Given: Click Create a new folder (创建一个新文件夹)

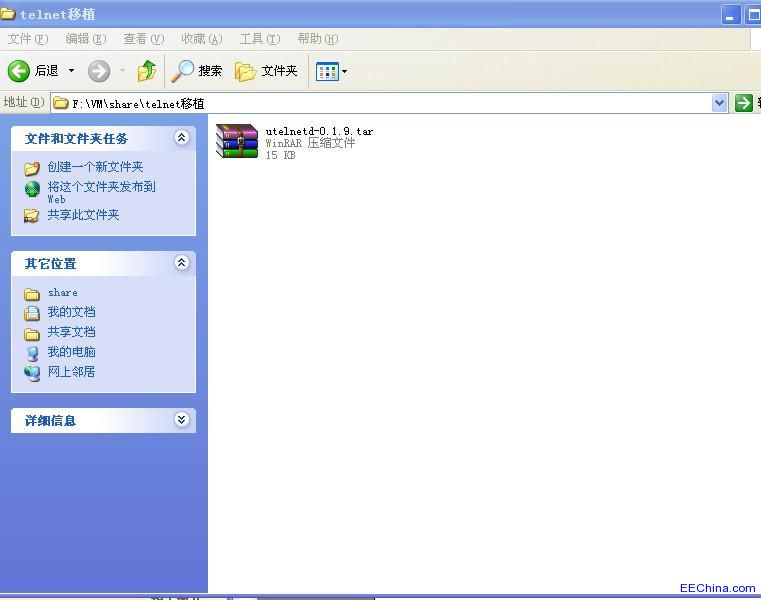Looking at the screenshot, I should (95, 167).
